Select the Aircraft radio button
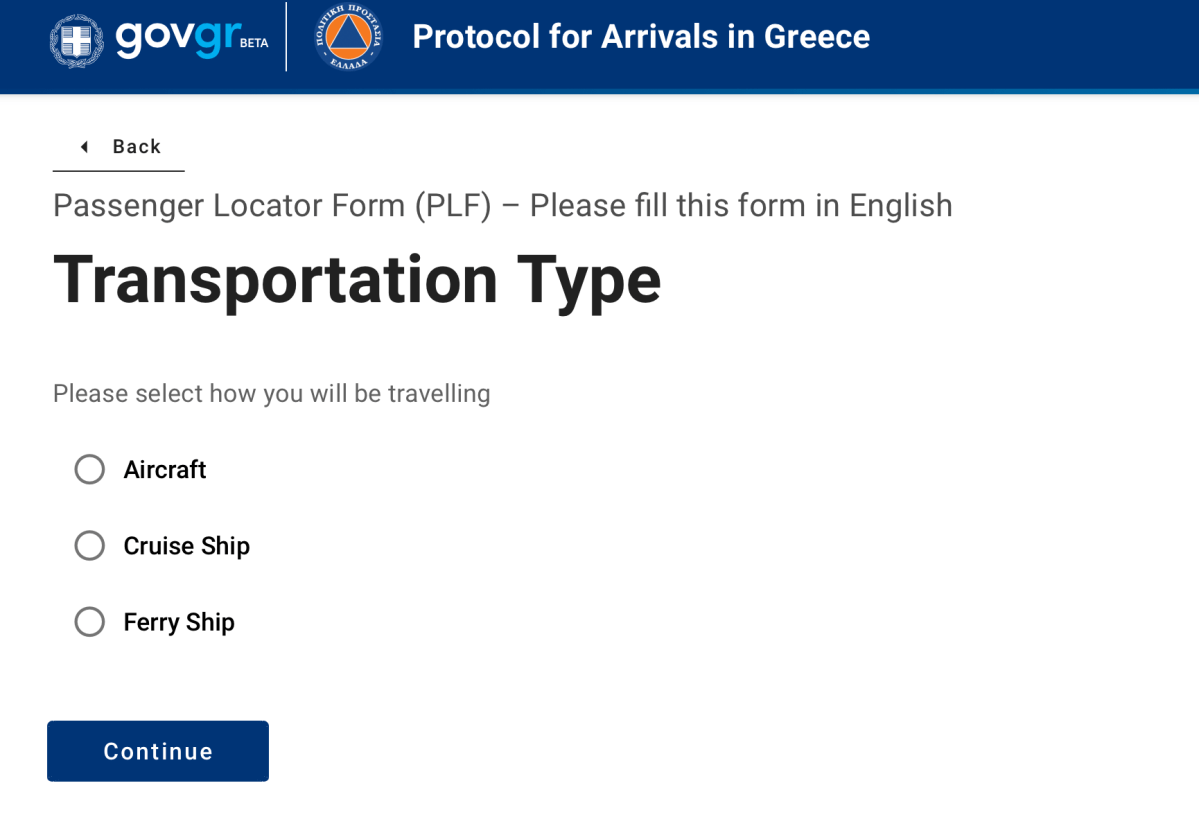 click(90, 469)
